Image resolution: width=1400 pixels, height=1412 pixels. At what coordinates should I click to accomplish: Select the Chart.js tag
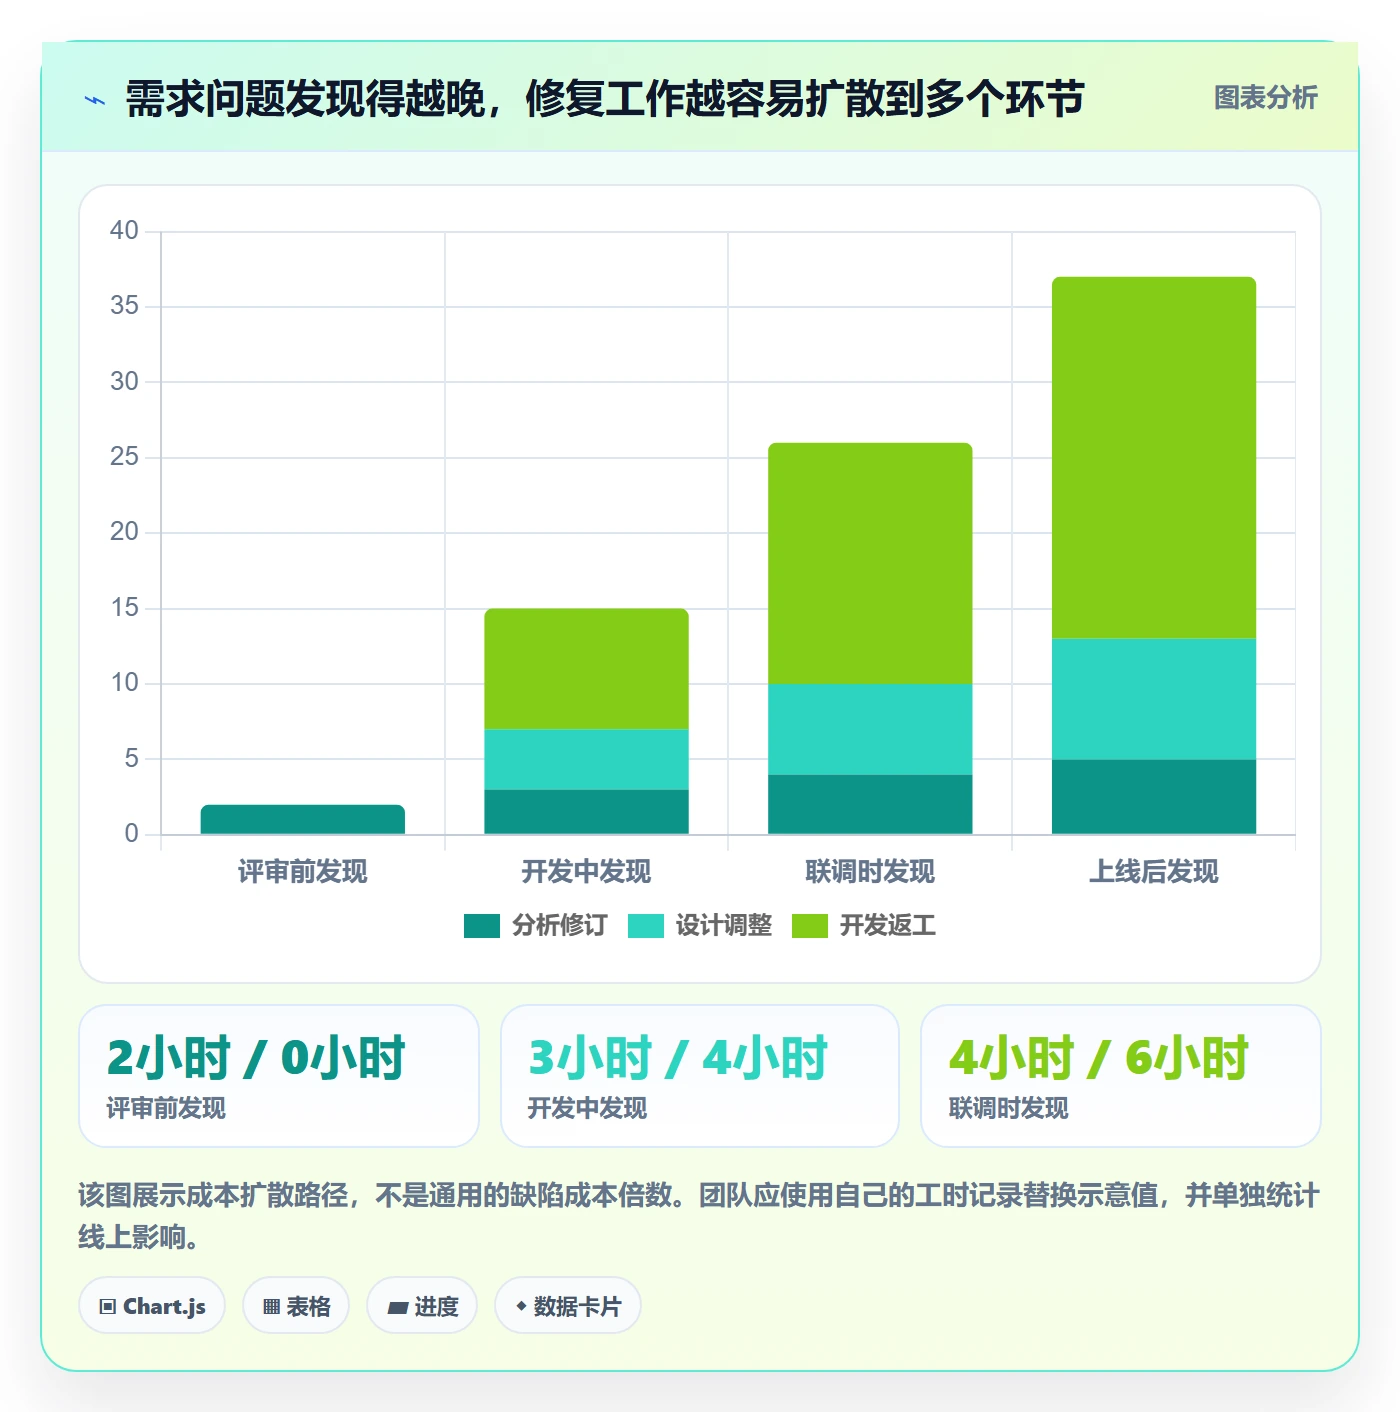[152, 1306]
